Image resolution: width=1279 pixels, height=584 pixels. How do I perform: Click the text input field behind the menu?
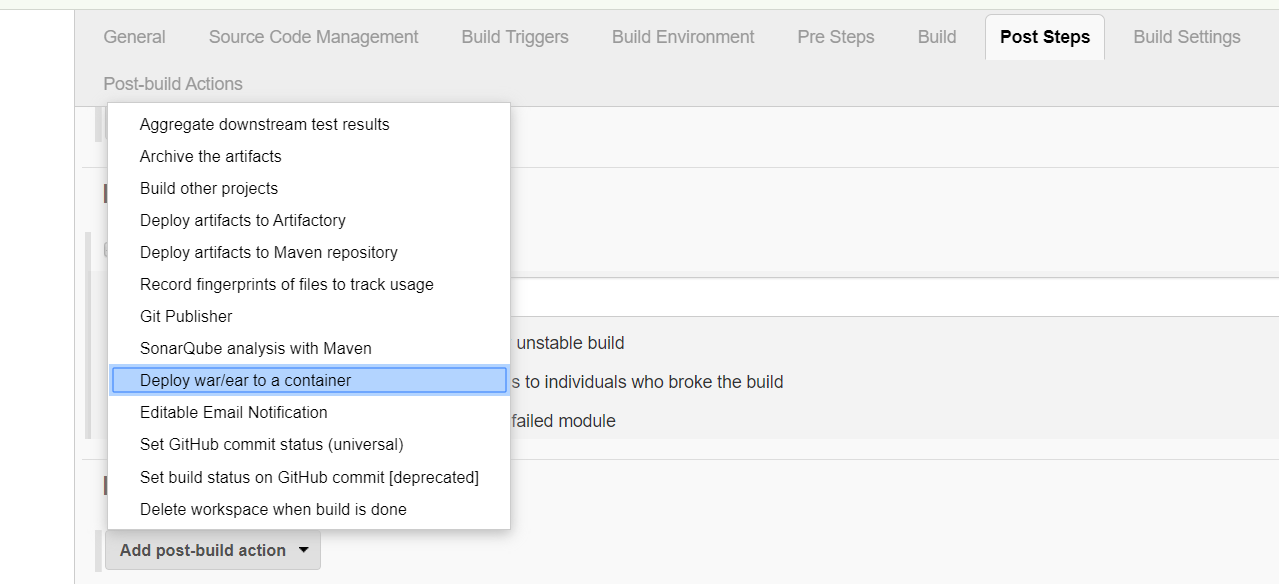pos(890,297)
